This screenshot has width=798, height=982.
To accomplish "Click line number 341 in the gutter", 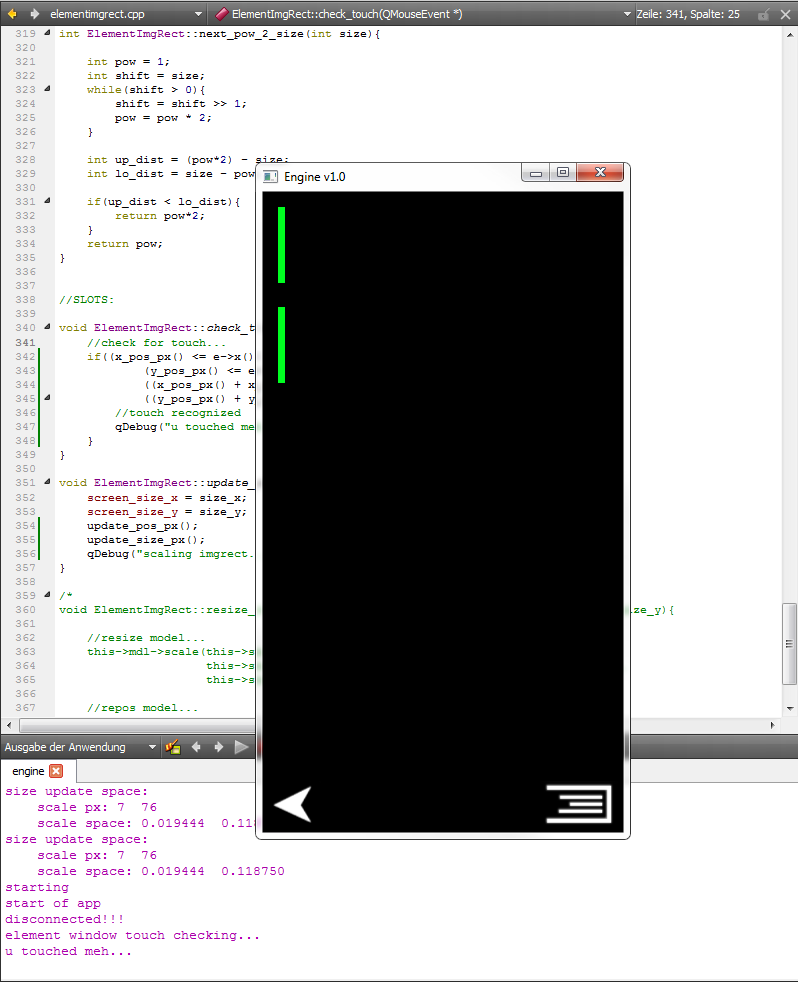I will click(x=26, y=343).
